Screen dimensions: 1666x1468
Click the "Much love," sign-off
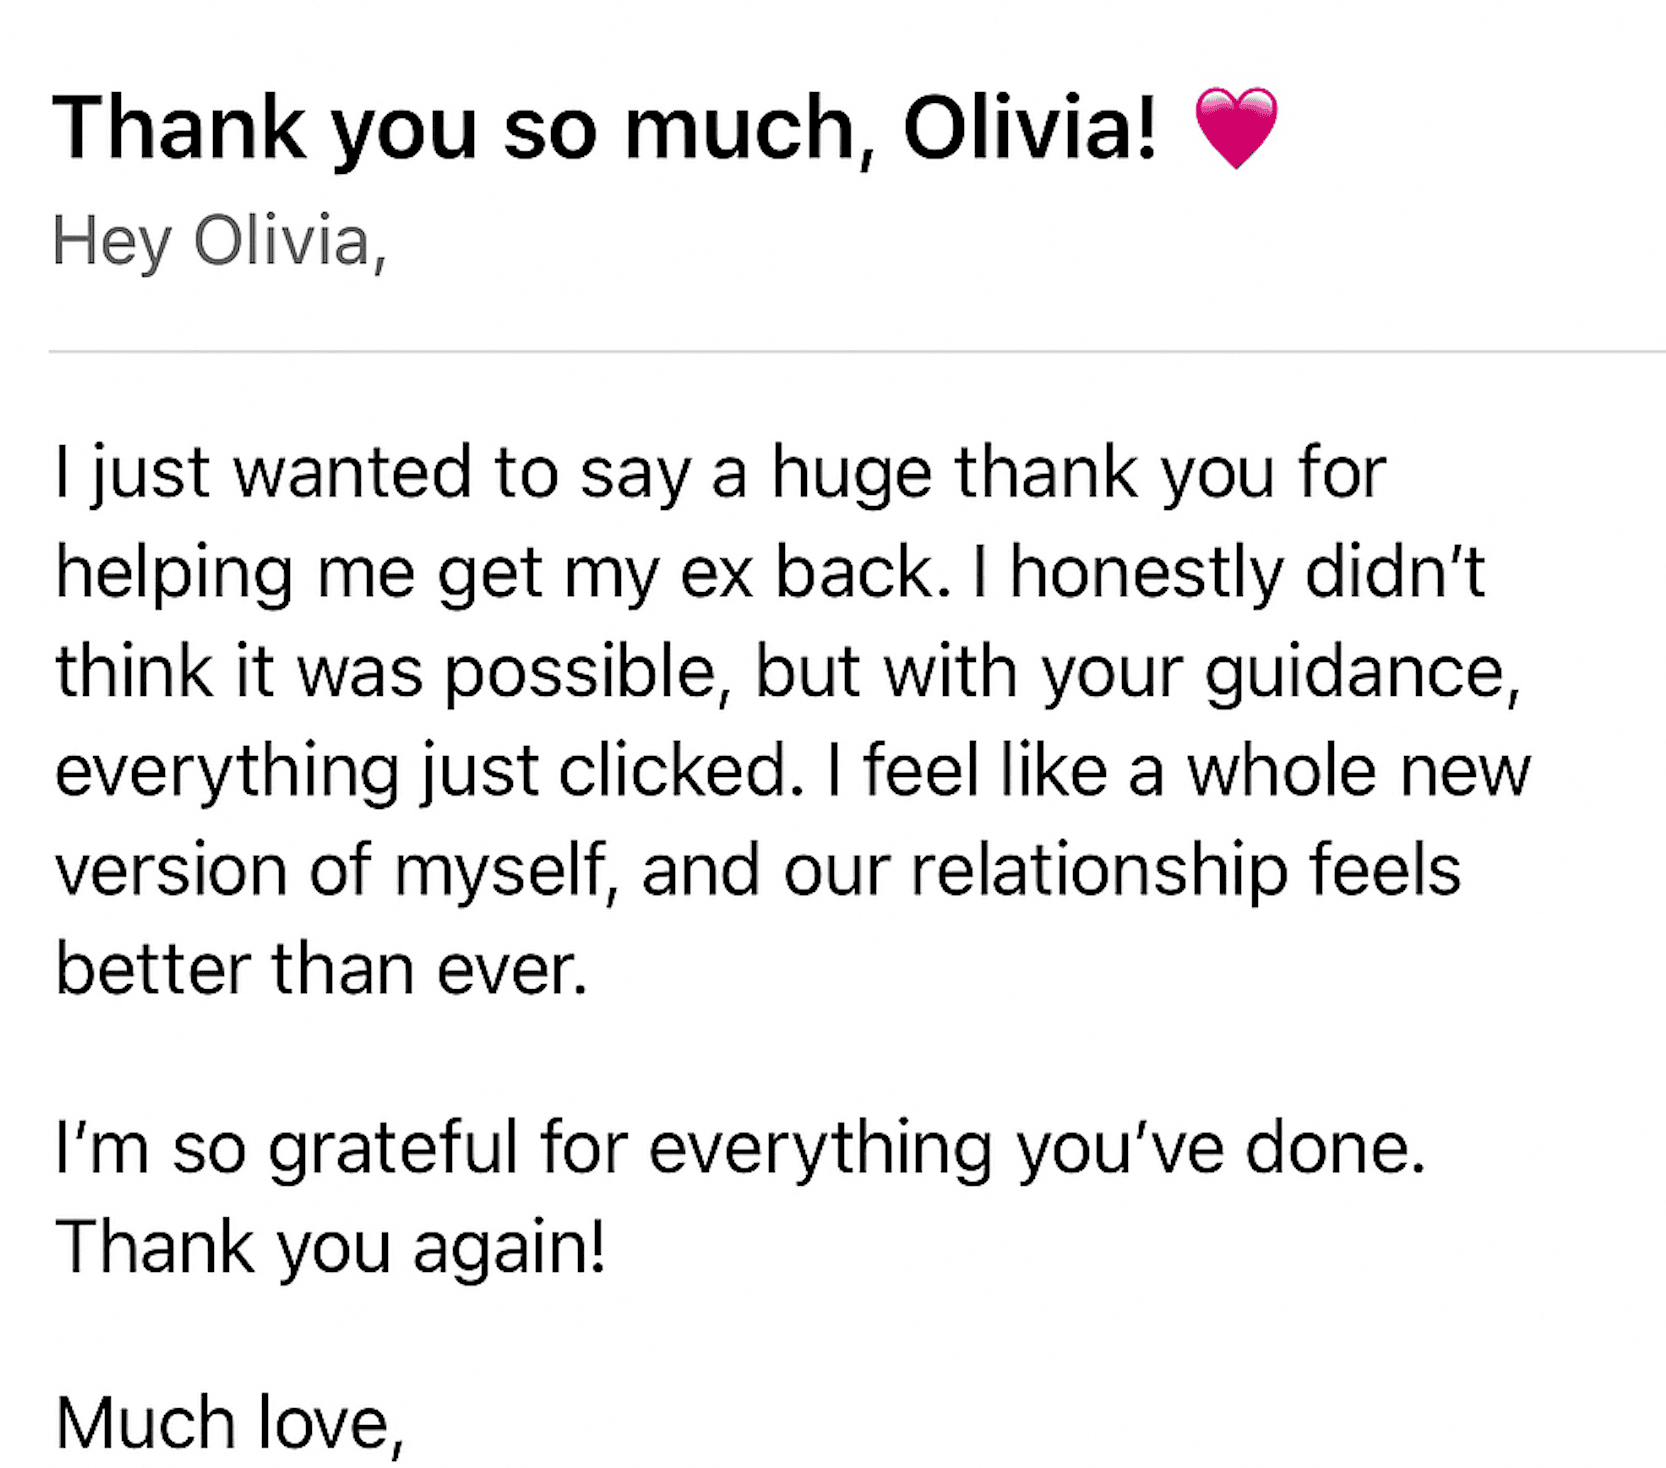click(x=230, y=1425)
